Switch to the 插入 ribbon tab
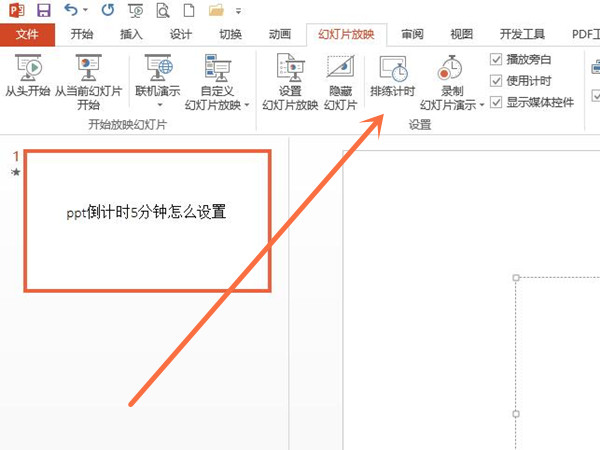This screenshot has width=600, height=450. (131, 34)
